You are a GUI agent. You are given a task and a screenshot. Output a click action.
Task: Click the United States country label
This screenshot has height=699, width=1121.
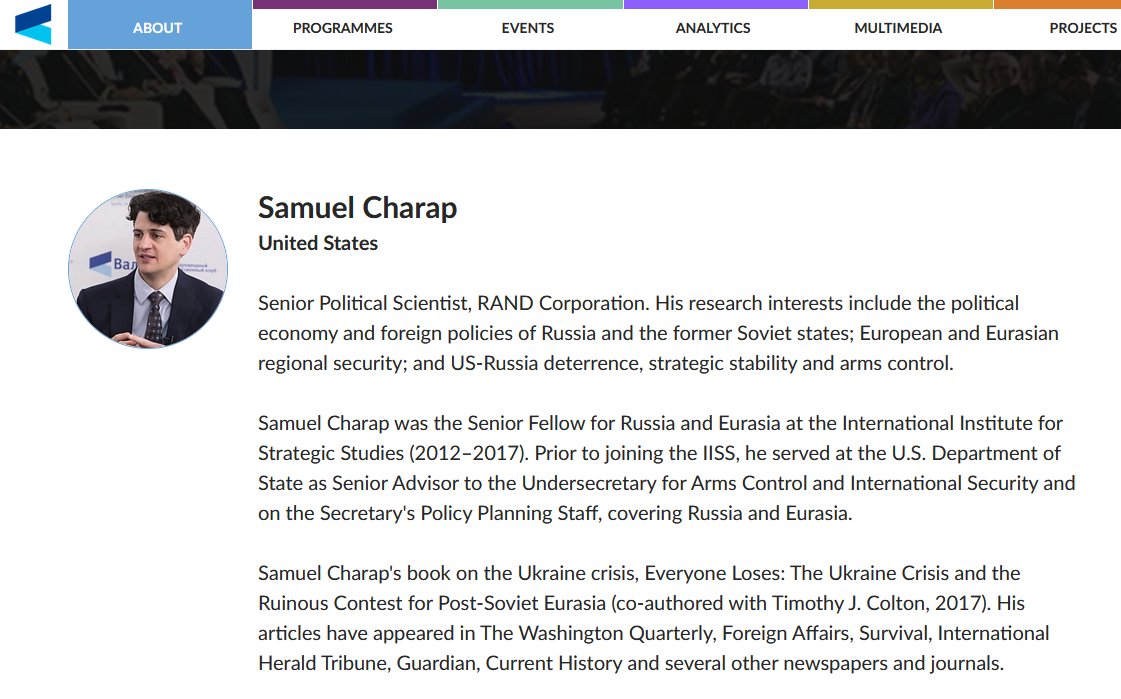pos(318,243)
